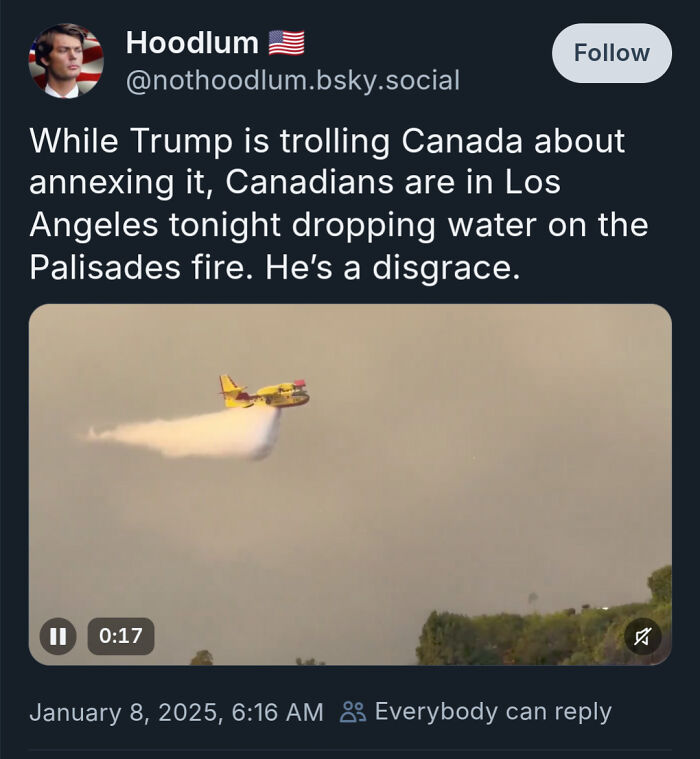Image resolution: width=700 pixels, height=759 pixels.
Task: Click the US flag emoji beside Hoodlum
Action: coord(287,43)
